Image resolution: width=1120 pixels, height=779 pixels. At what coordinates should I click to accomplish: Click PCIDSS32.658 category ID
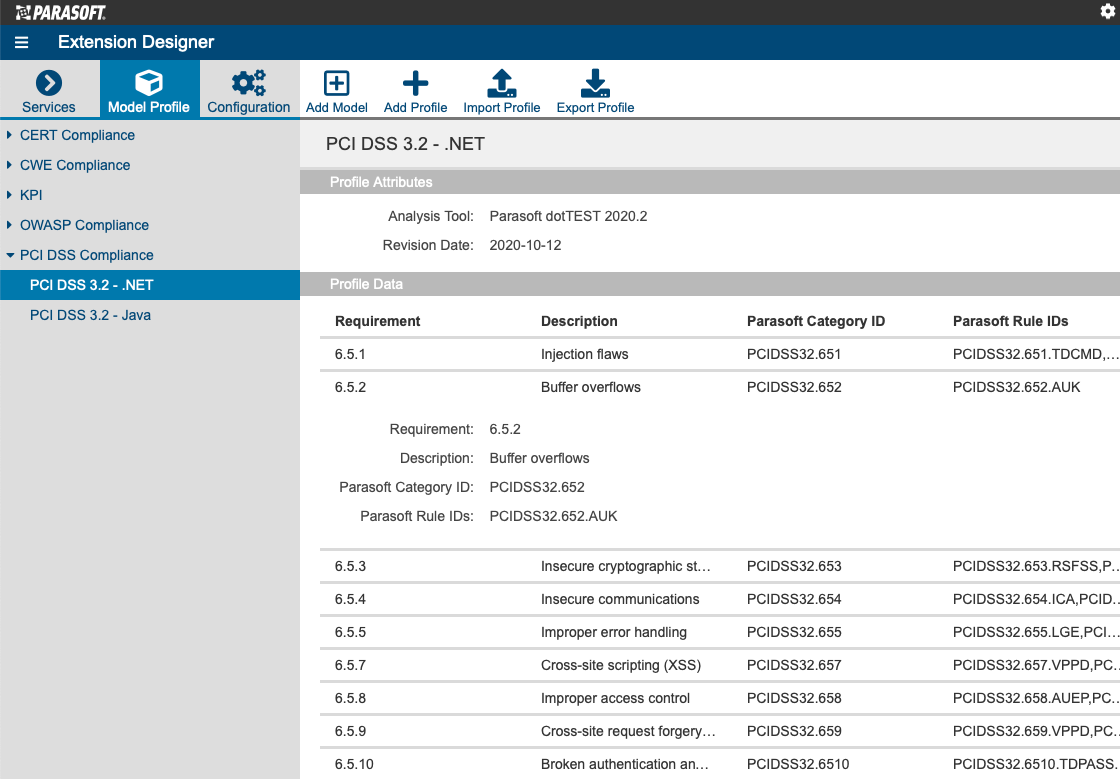(x=794, y=698)
